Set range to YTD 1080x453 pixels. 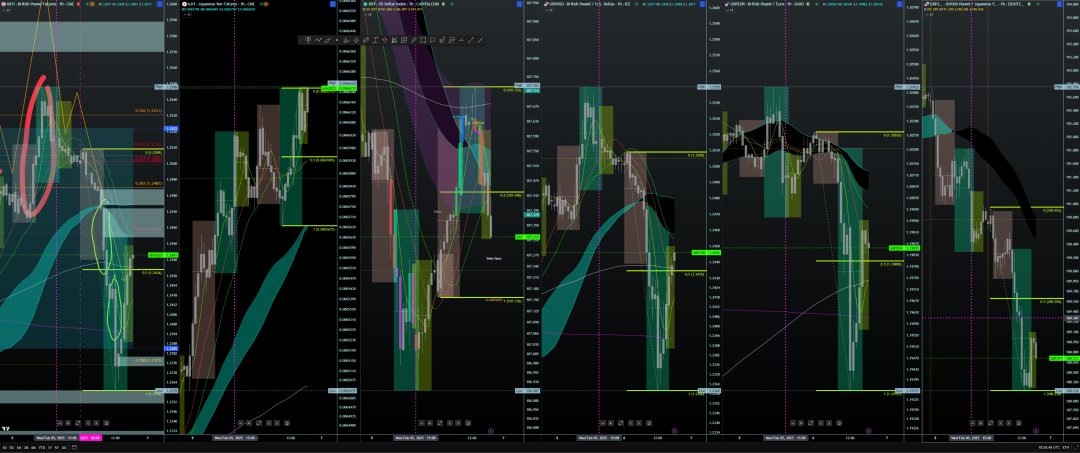(x=42, y=447)
